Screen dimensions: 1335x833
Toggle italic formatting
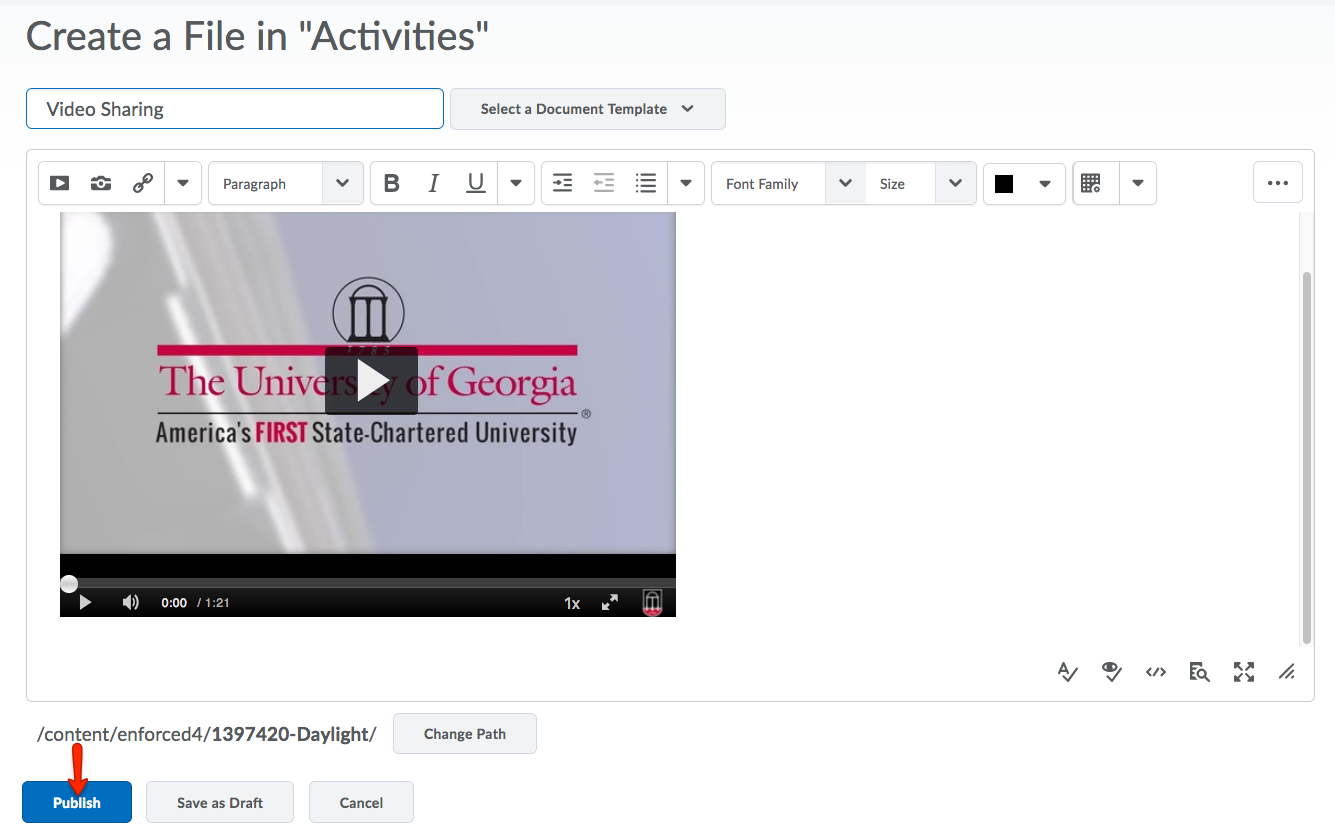(x=434, y=184)
